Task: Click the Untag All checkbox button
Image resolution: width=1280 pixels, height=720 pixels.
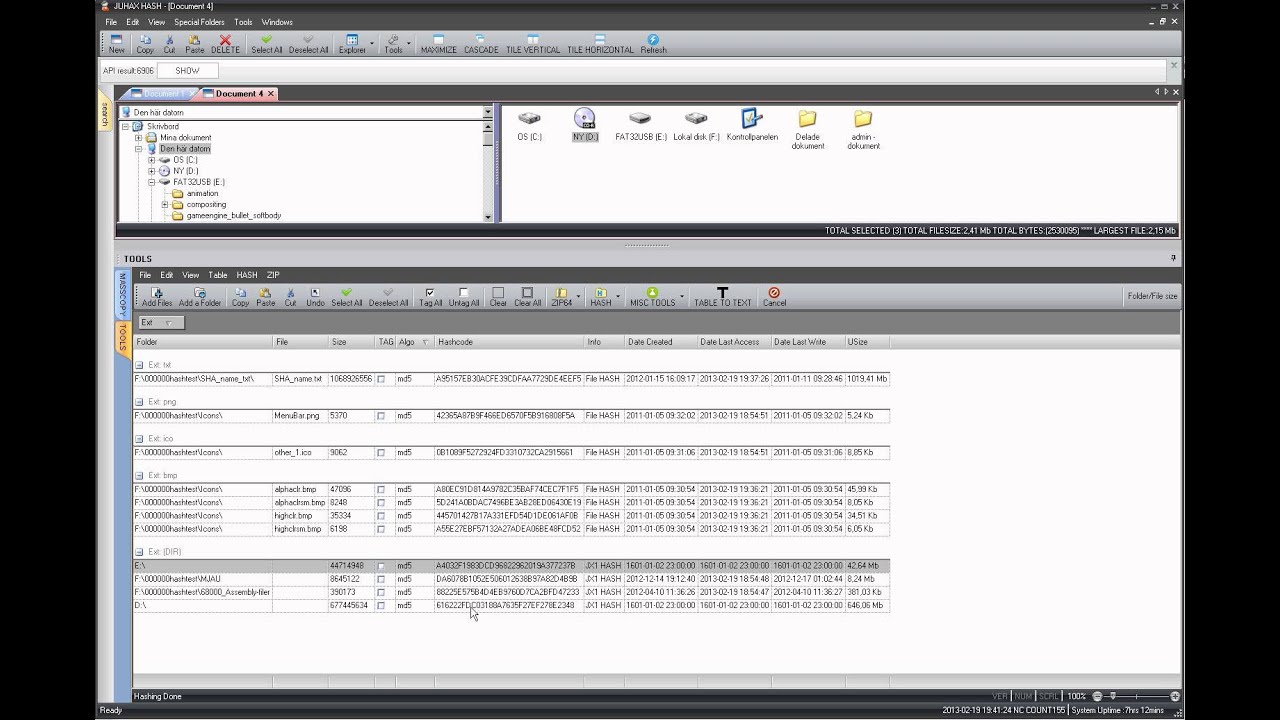Action: click(x=463, y=297)
